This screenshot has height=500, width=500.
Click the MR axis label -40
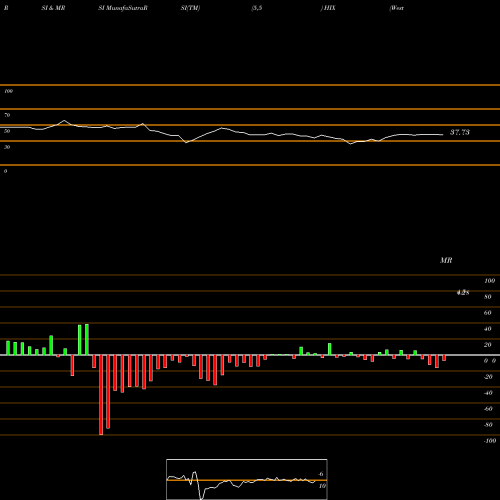[x=488, y=393]
